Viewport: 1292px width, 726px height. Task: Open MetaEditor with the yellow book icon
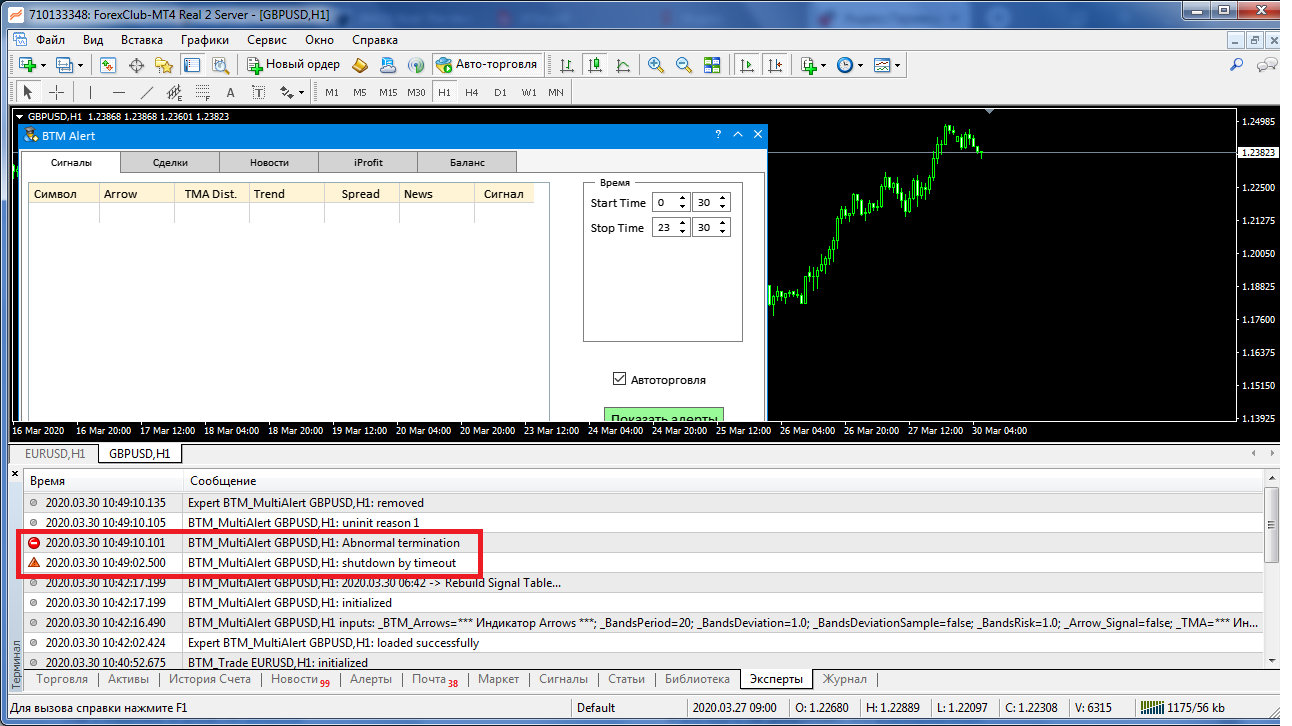[361, 65]
